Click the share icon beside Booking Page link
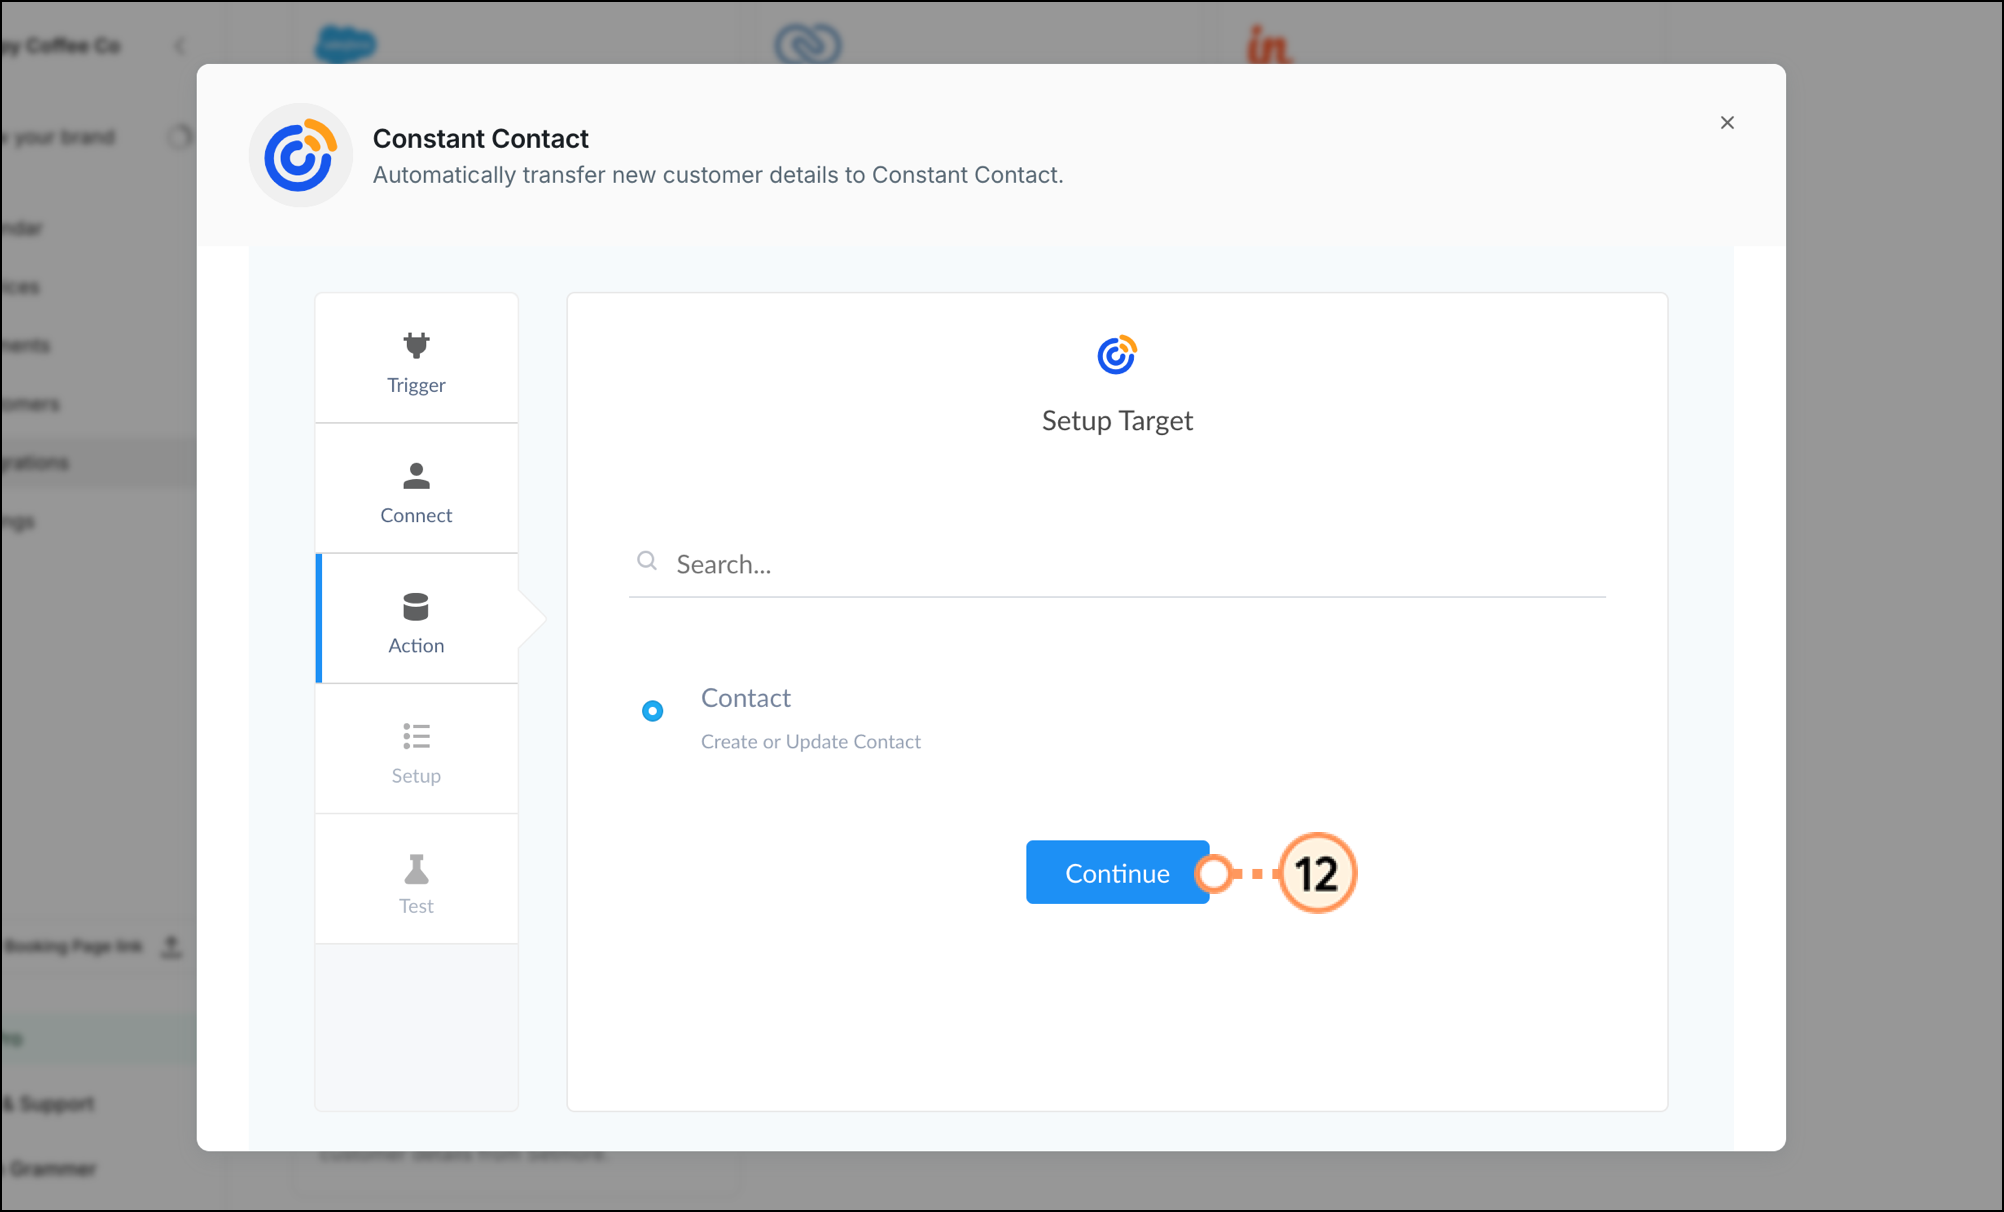 (x=171, y=946)
